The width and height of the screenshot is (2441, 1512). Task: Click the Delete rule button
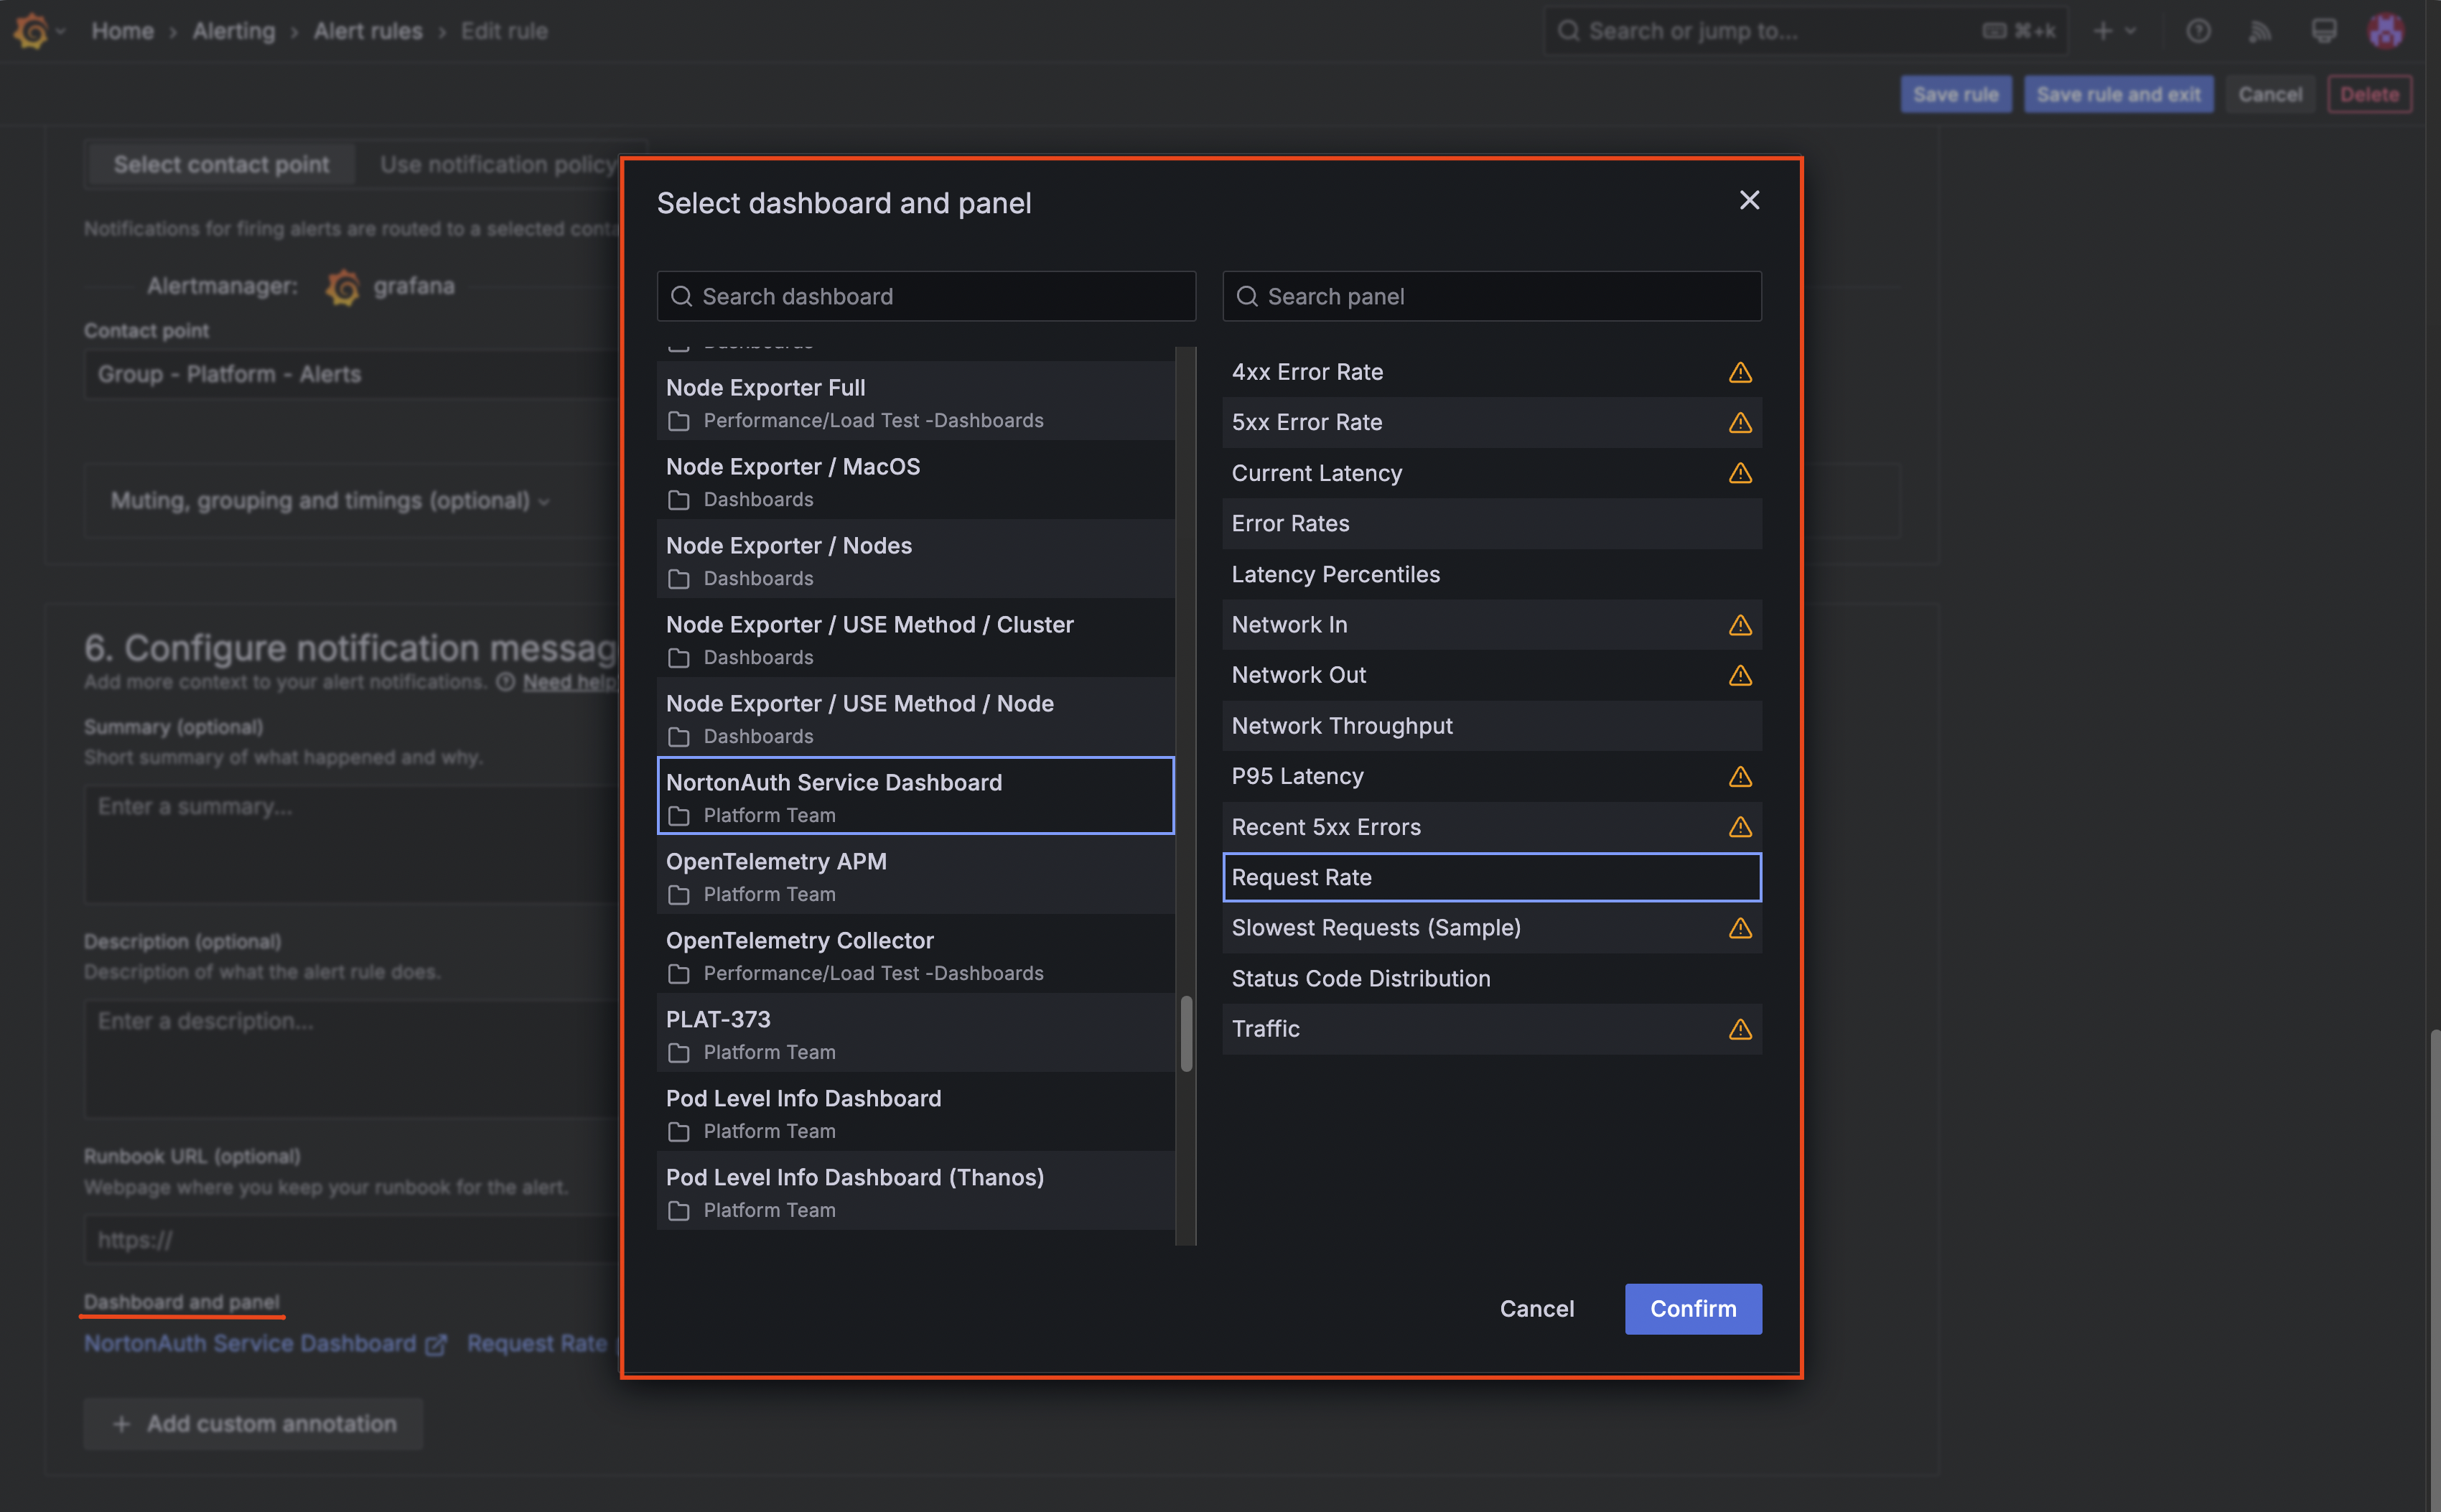(2369, 94)
